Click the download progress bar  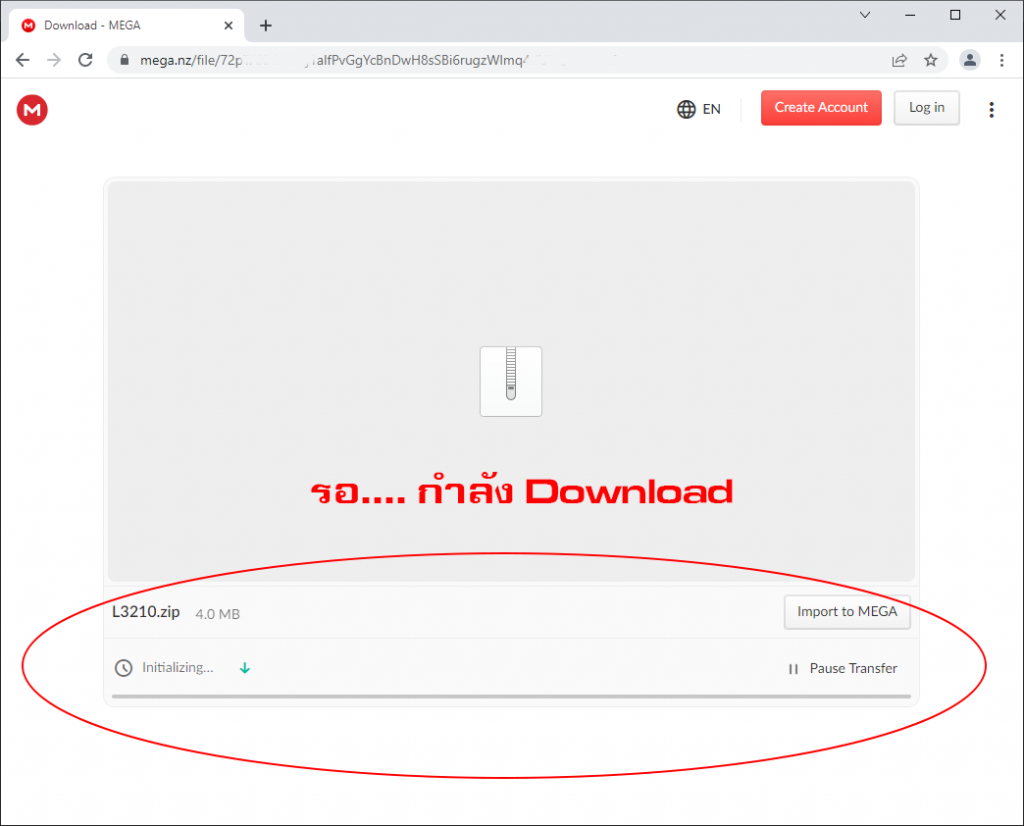click(511, 695)
